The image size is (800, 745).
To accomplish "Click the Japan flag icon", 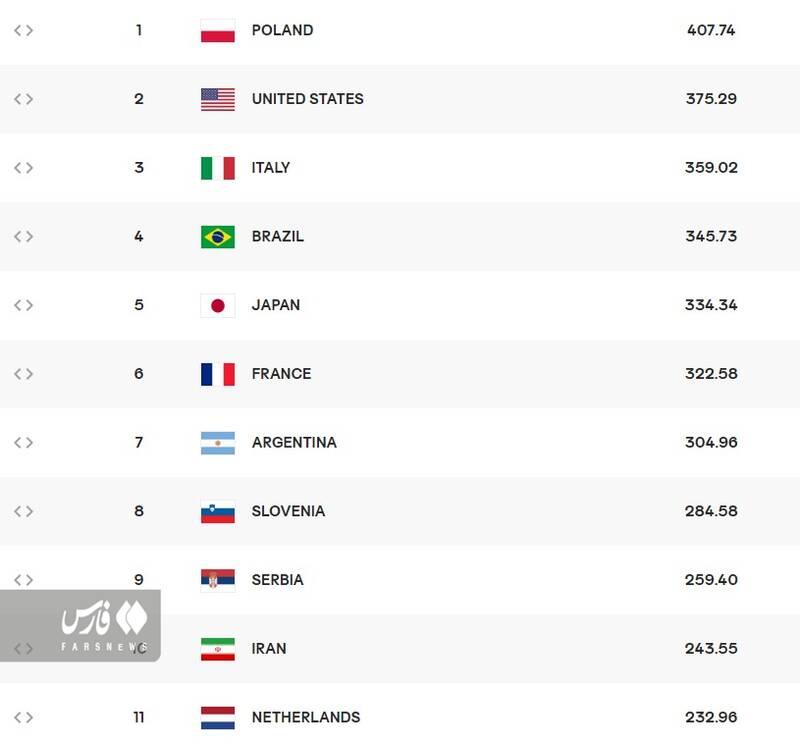I will pyautogui.click(x=218, y=305).
